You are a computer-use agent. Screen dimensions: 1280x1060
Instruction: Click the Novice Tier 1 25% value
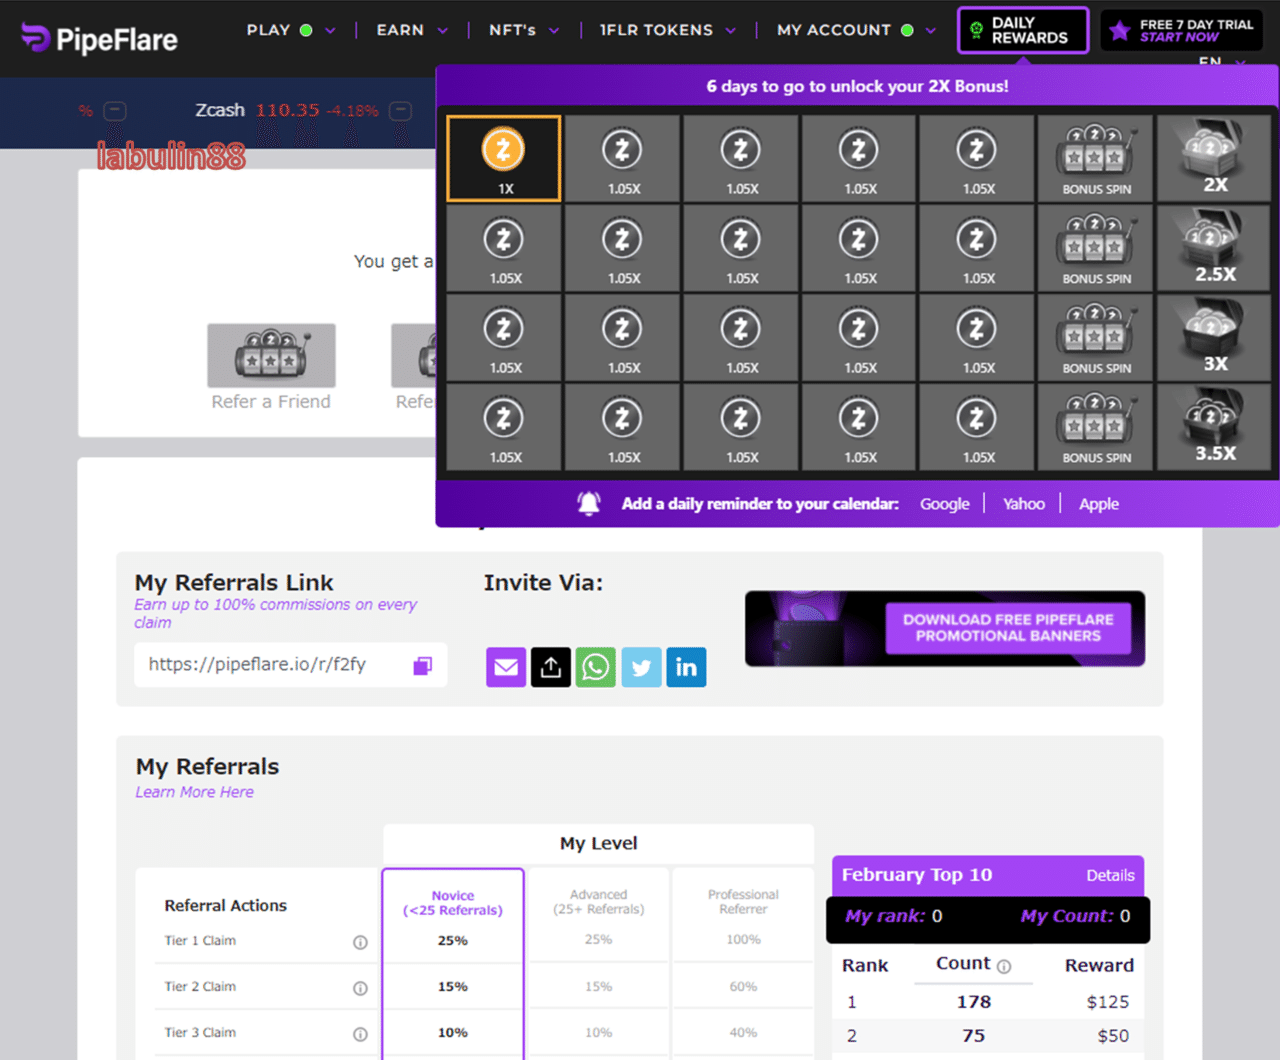453,941
